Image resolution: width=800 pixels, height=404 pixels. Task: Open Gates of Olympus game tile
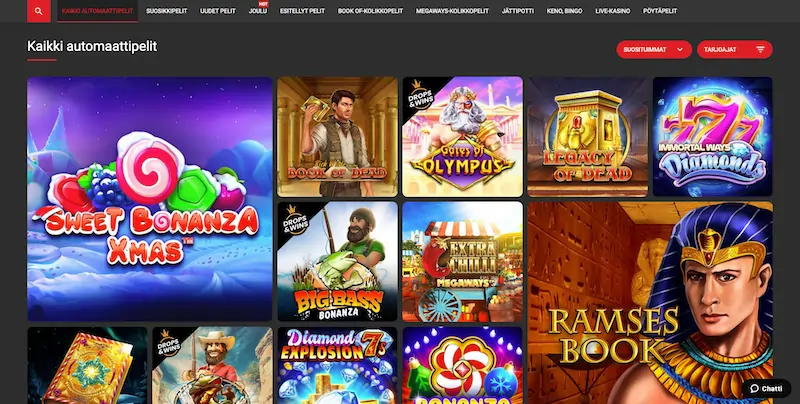pos(463,137)
